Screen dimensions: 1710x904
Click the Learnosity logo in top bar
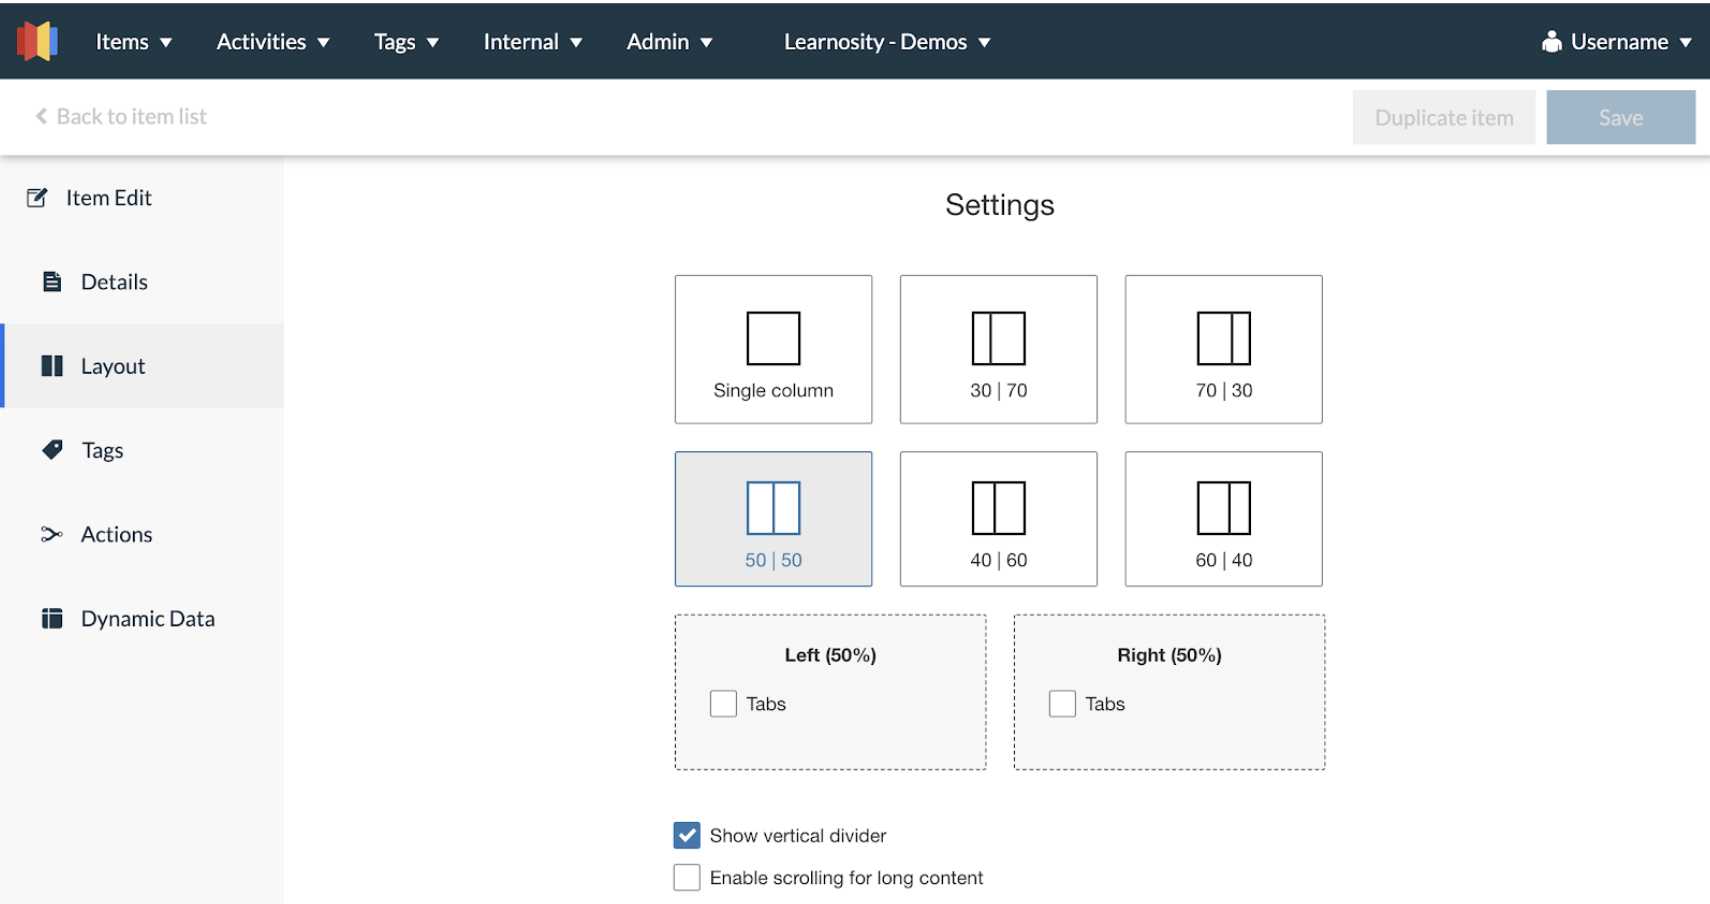coord(36,41)
